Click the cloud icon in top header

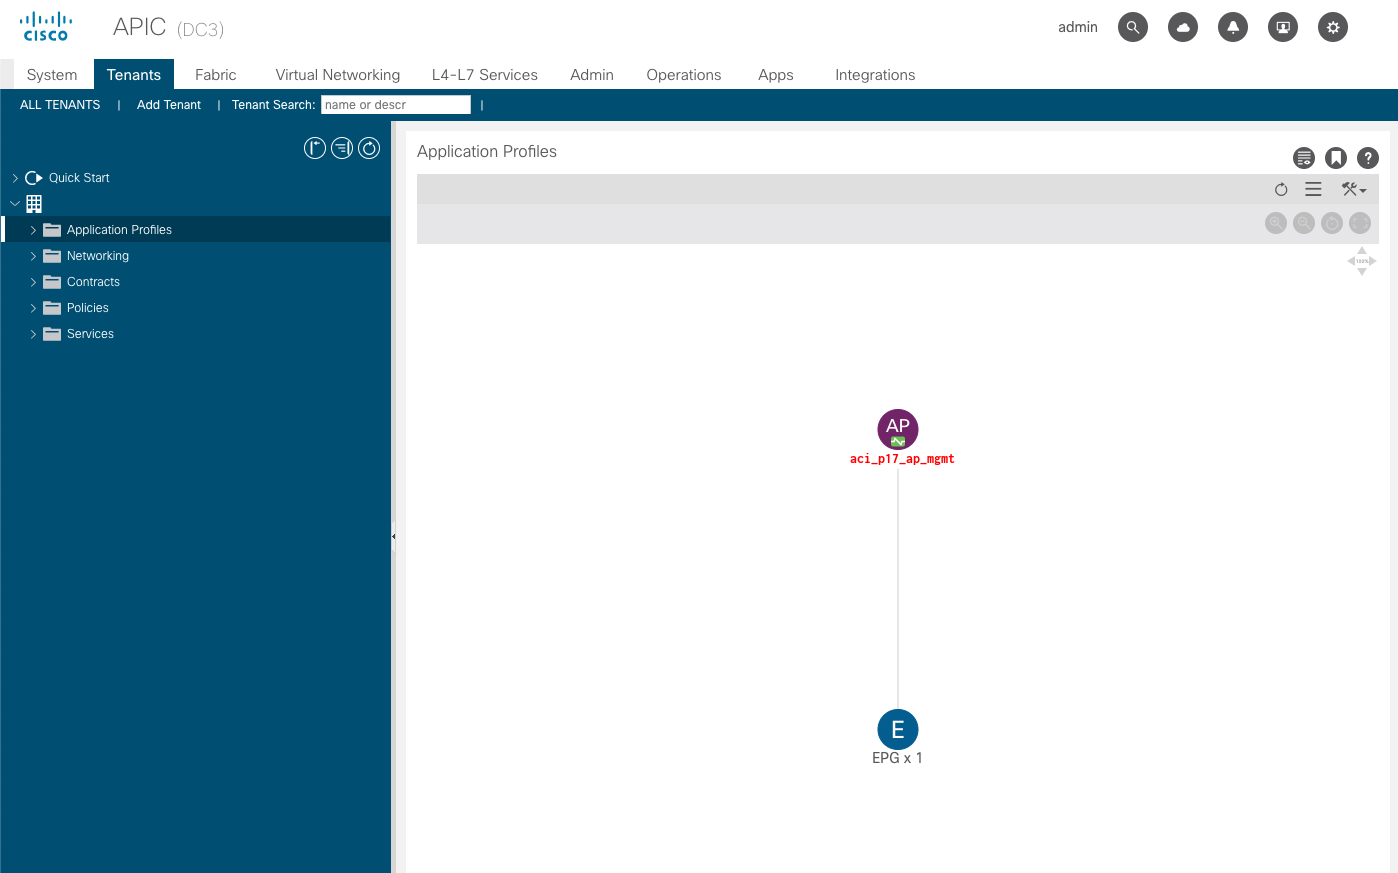(1183, 27)
